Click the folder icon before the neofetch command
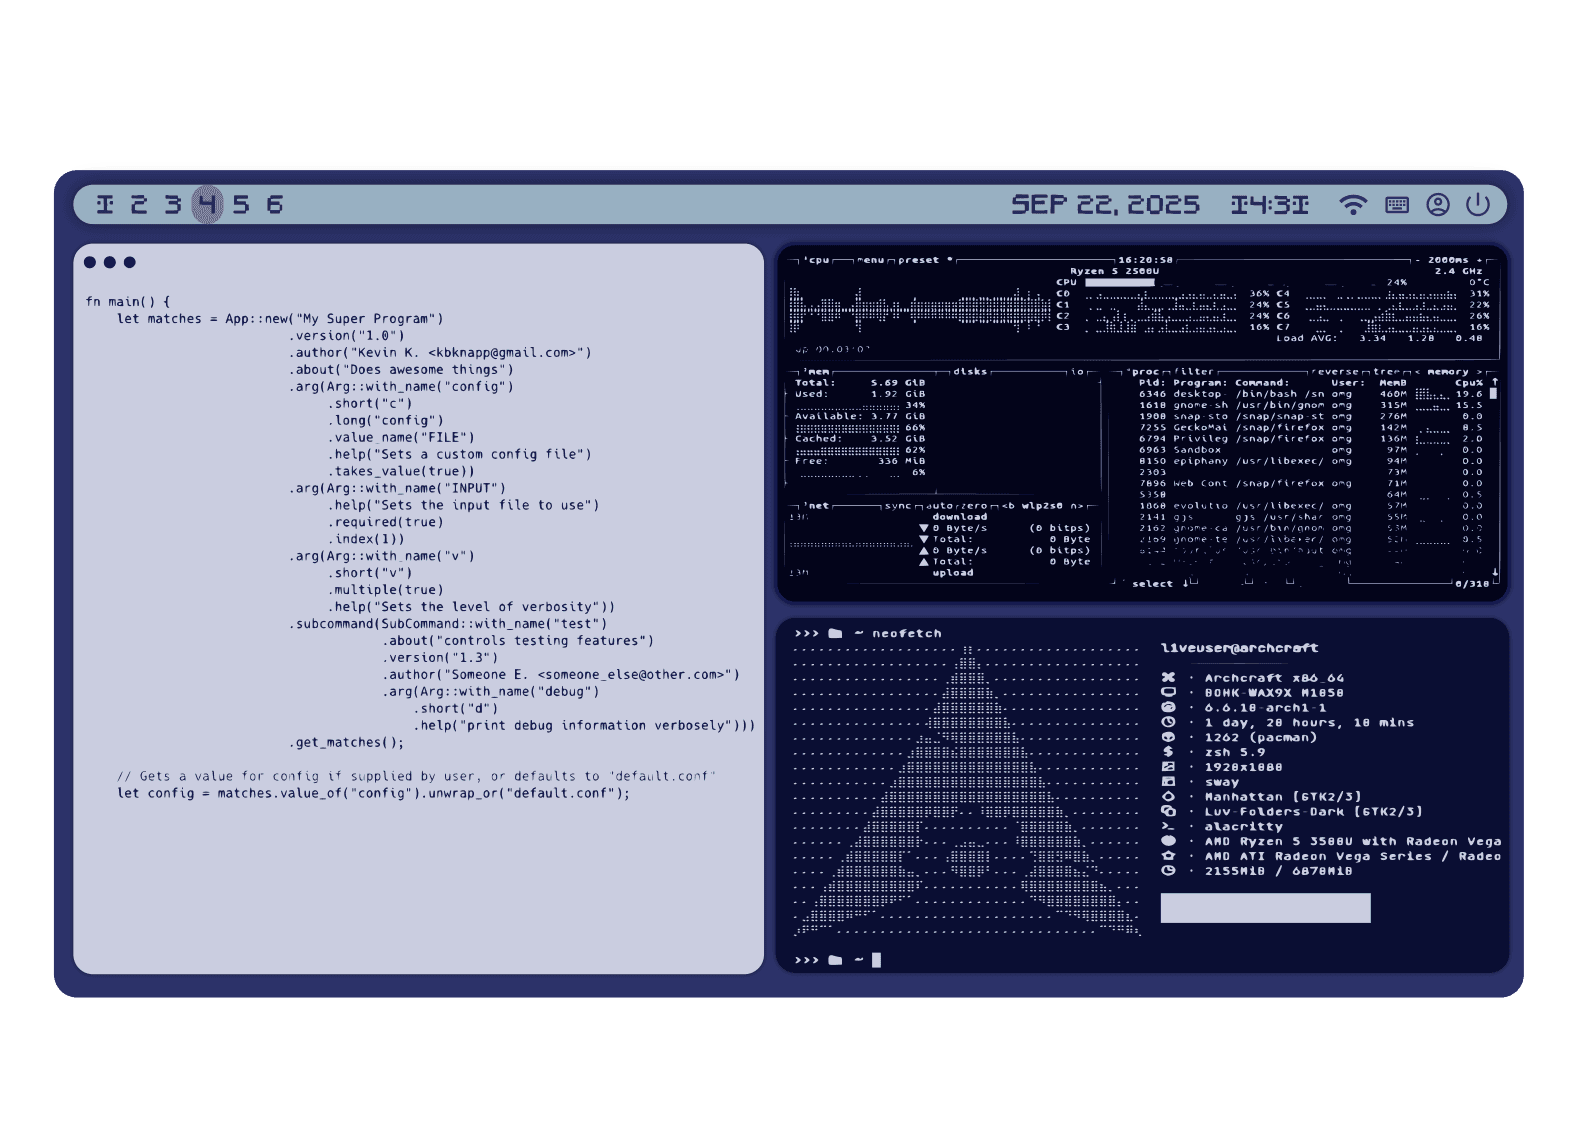Image resolution: width=1587 pixels, height=1123 pixels. tap(835, 633)
